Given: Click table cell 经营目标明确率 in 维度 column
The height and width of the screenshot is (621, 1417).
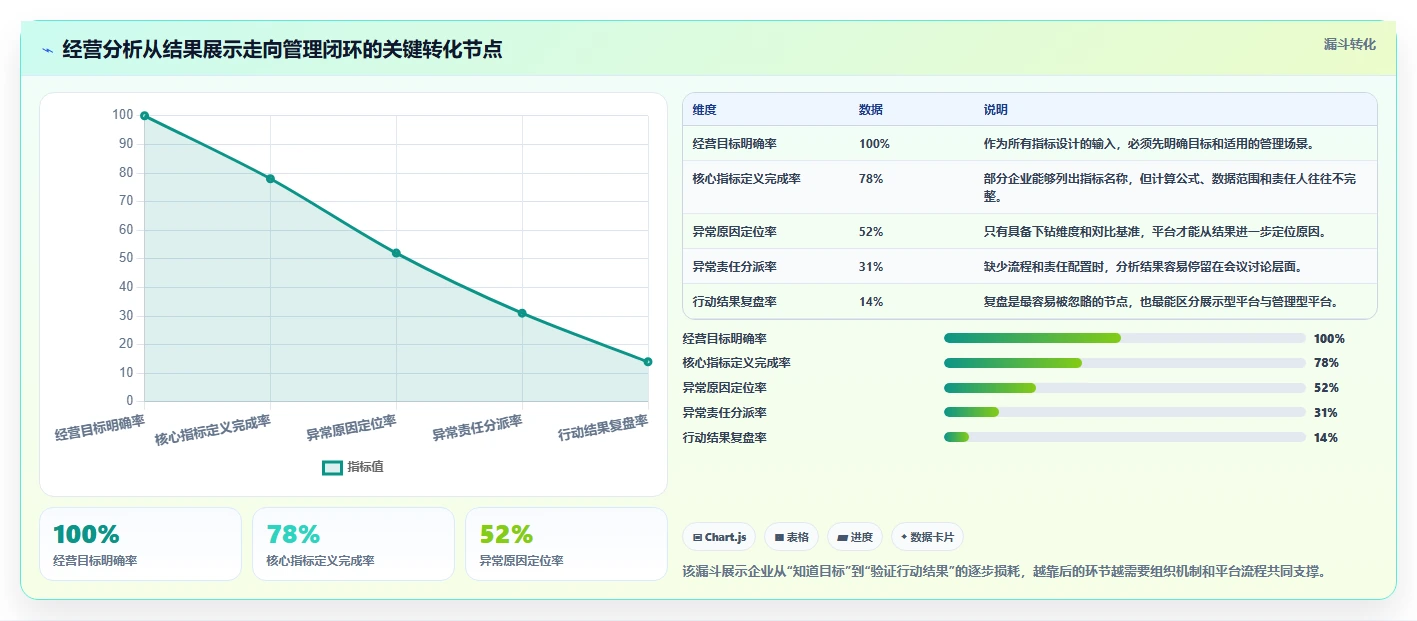Looking at the screenshot, I should (734, 144).
